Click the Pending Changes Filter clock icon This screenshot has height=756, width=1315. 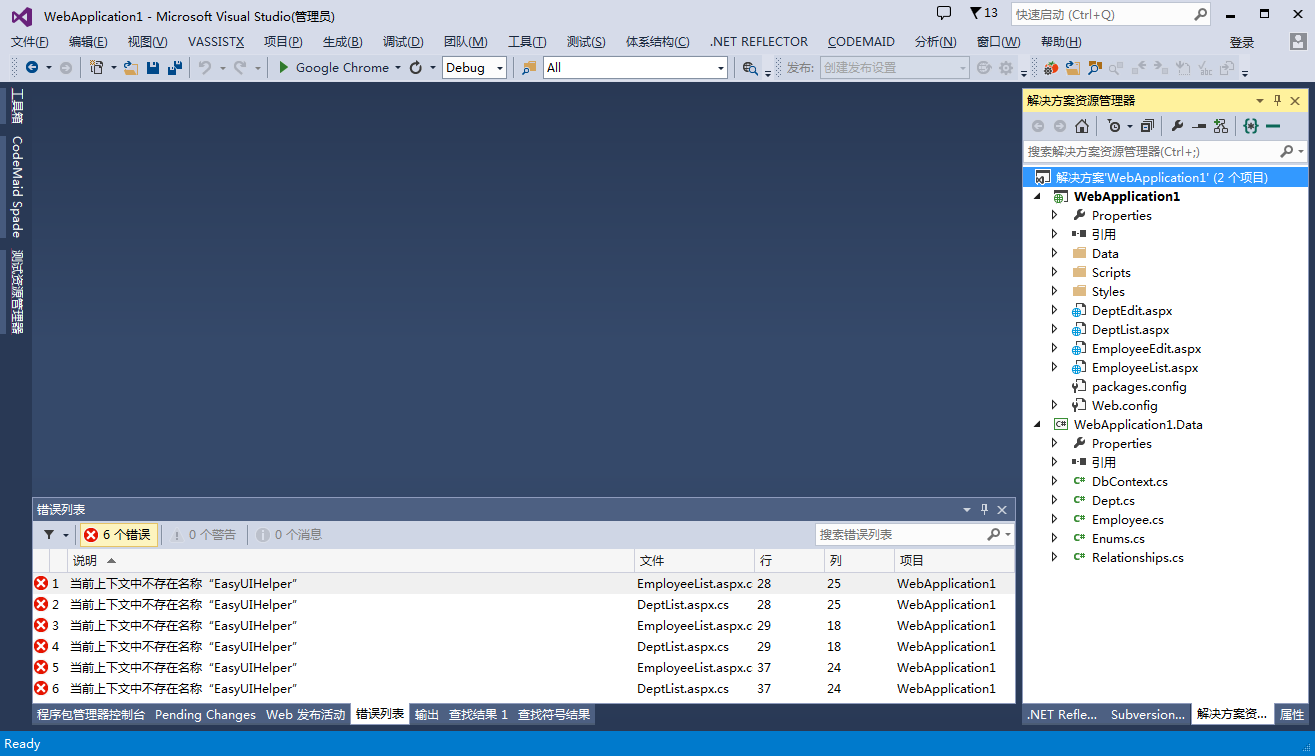click(1114, 126)
